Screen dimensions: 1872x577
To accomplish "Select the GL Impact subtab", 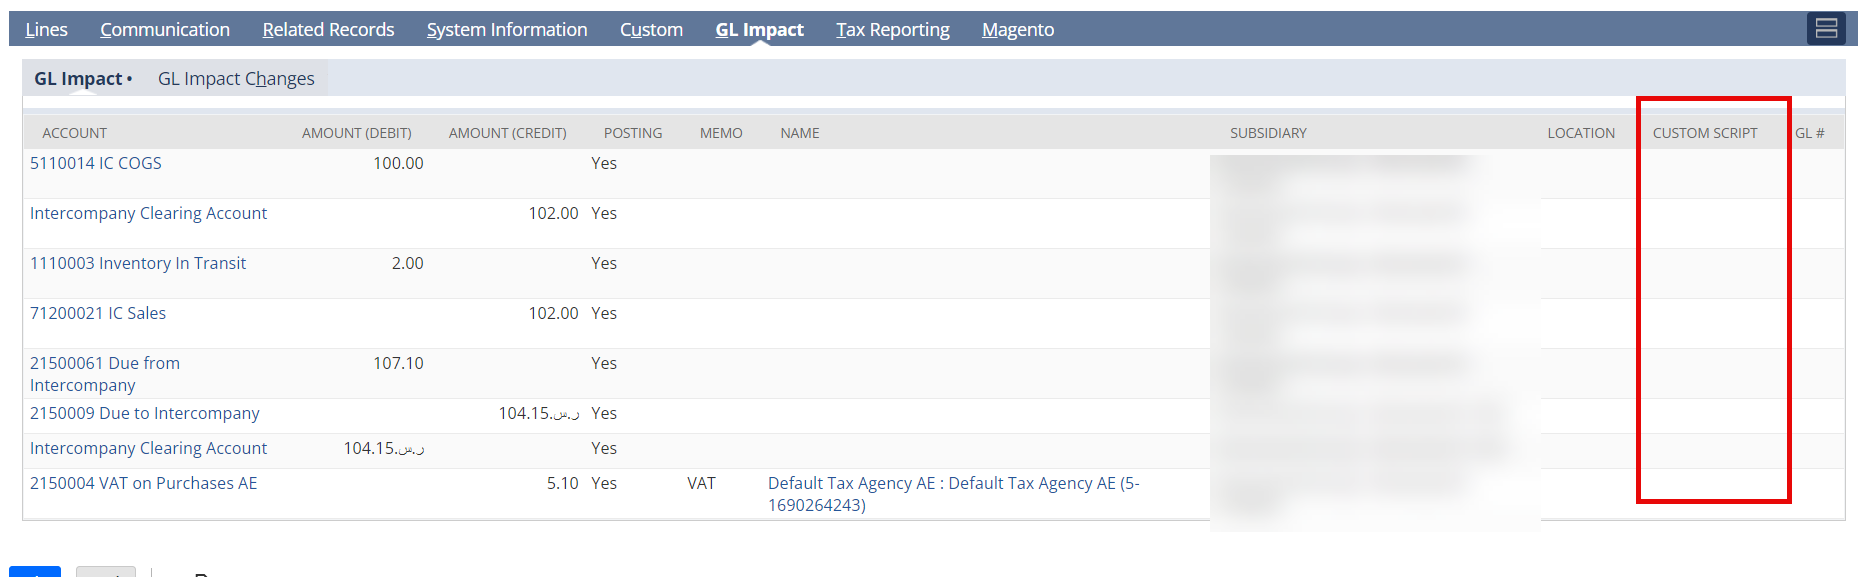I will pyautogui.click(x=82, y=79).
